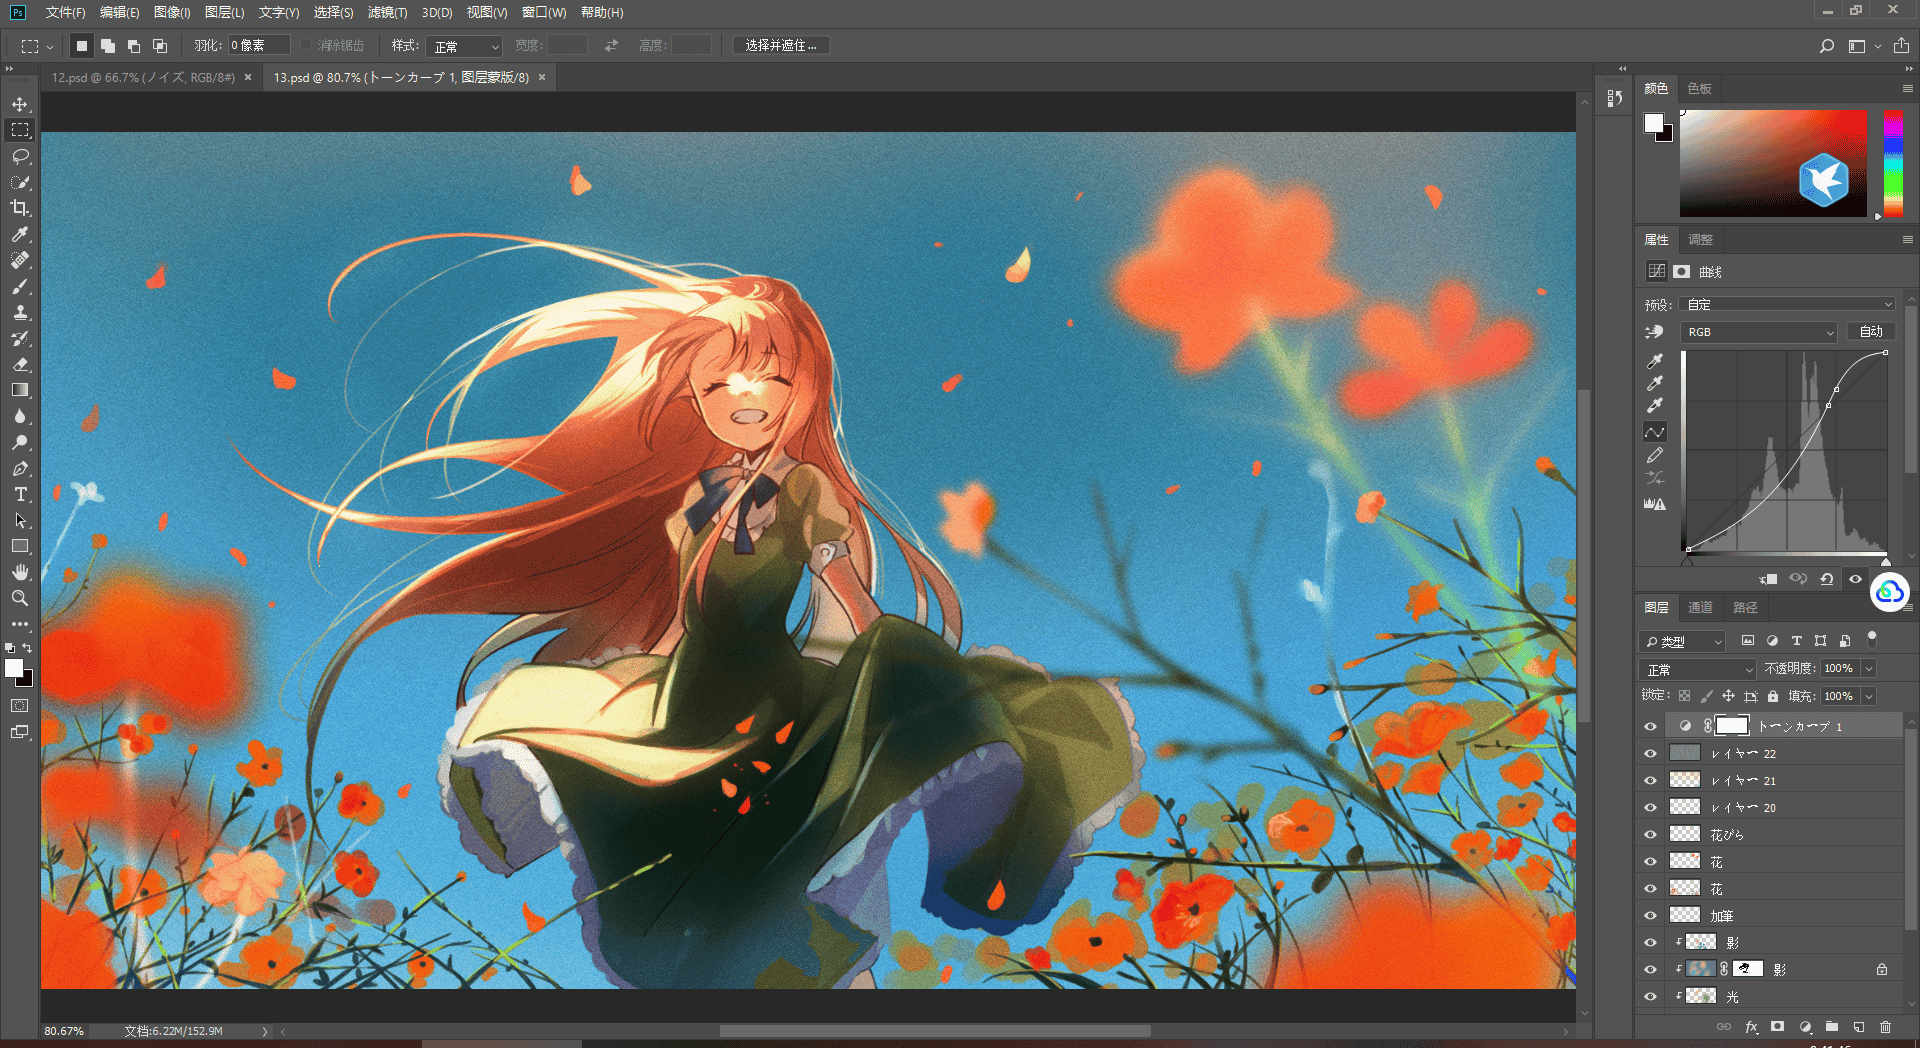The image size is (1920, 1048).
Task: Switch to the 12.psd document tab
Action: pyautogui.click(x=143, y=77)
